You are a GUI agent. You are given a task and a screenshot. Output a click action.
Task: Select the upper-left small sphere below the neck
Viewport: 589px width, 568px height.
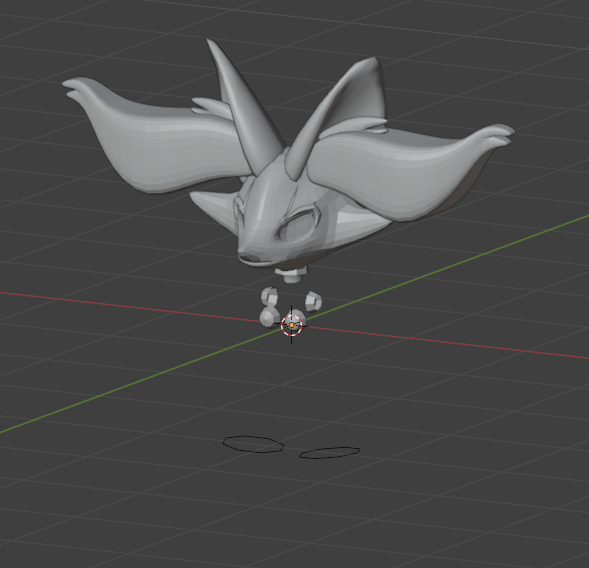(270, 296)
